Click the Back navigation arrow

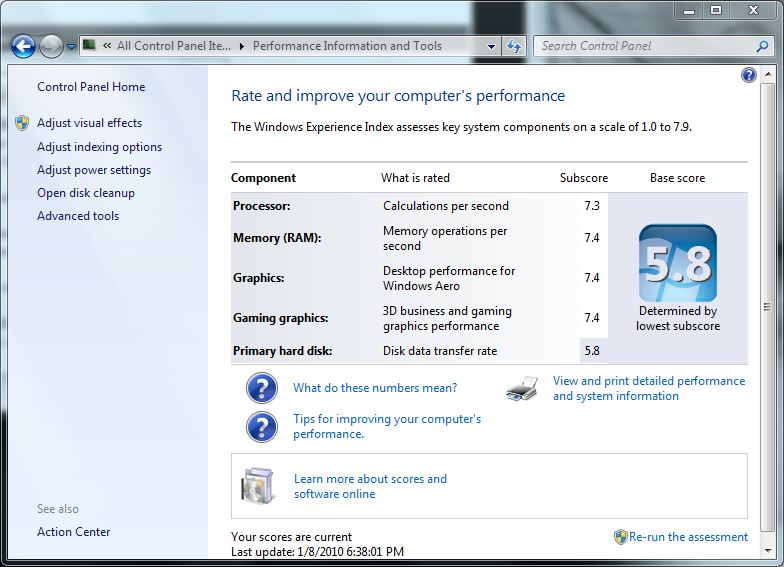pos(23,47)
